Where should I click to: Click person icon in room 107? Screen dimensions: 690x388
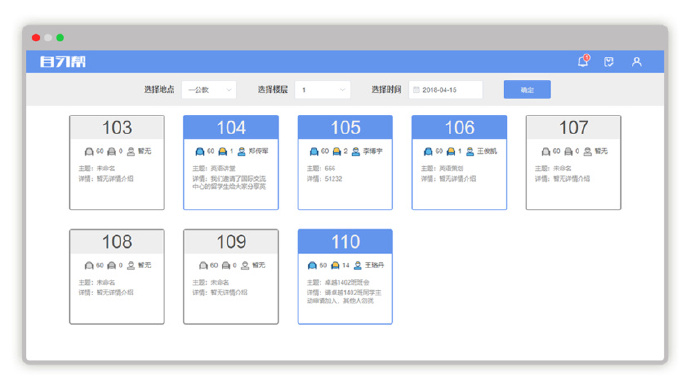click(587, 151)
